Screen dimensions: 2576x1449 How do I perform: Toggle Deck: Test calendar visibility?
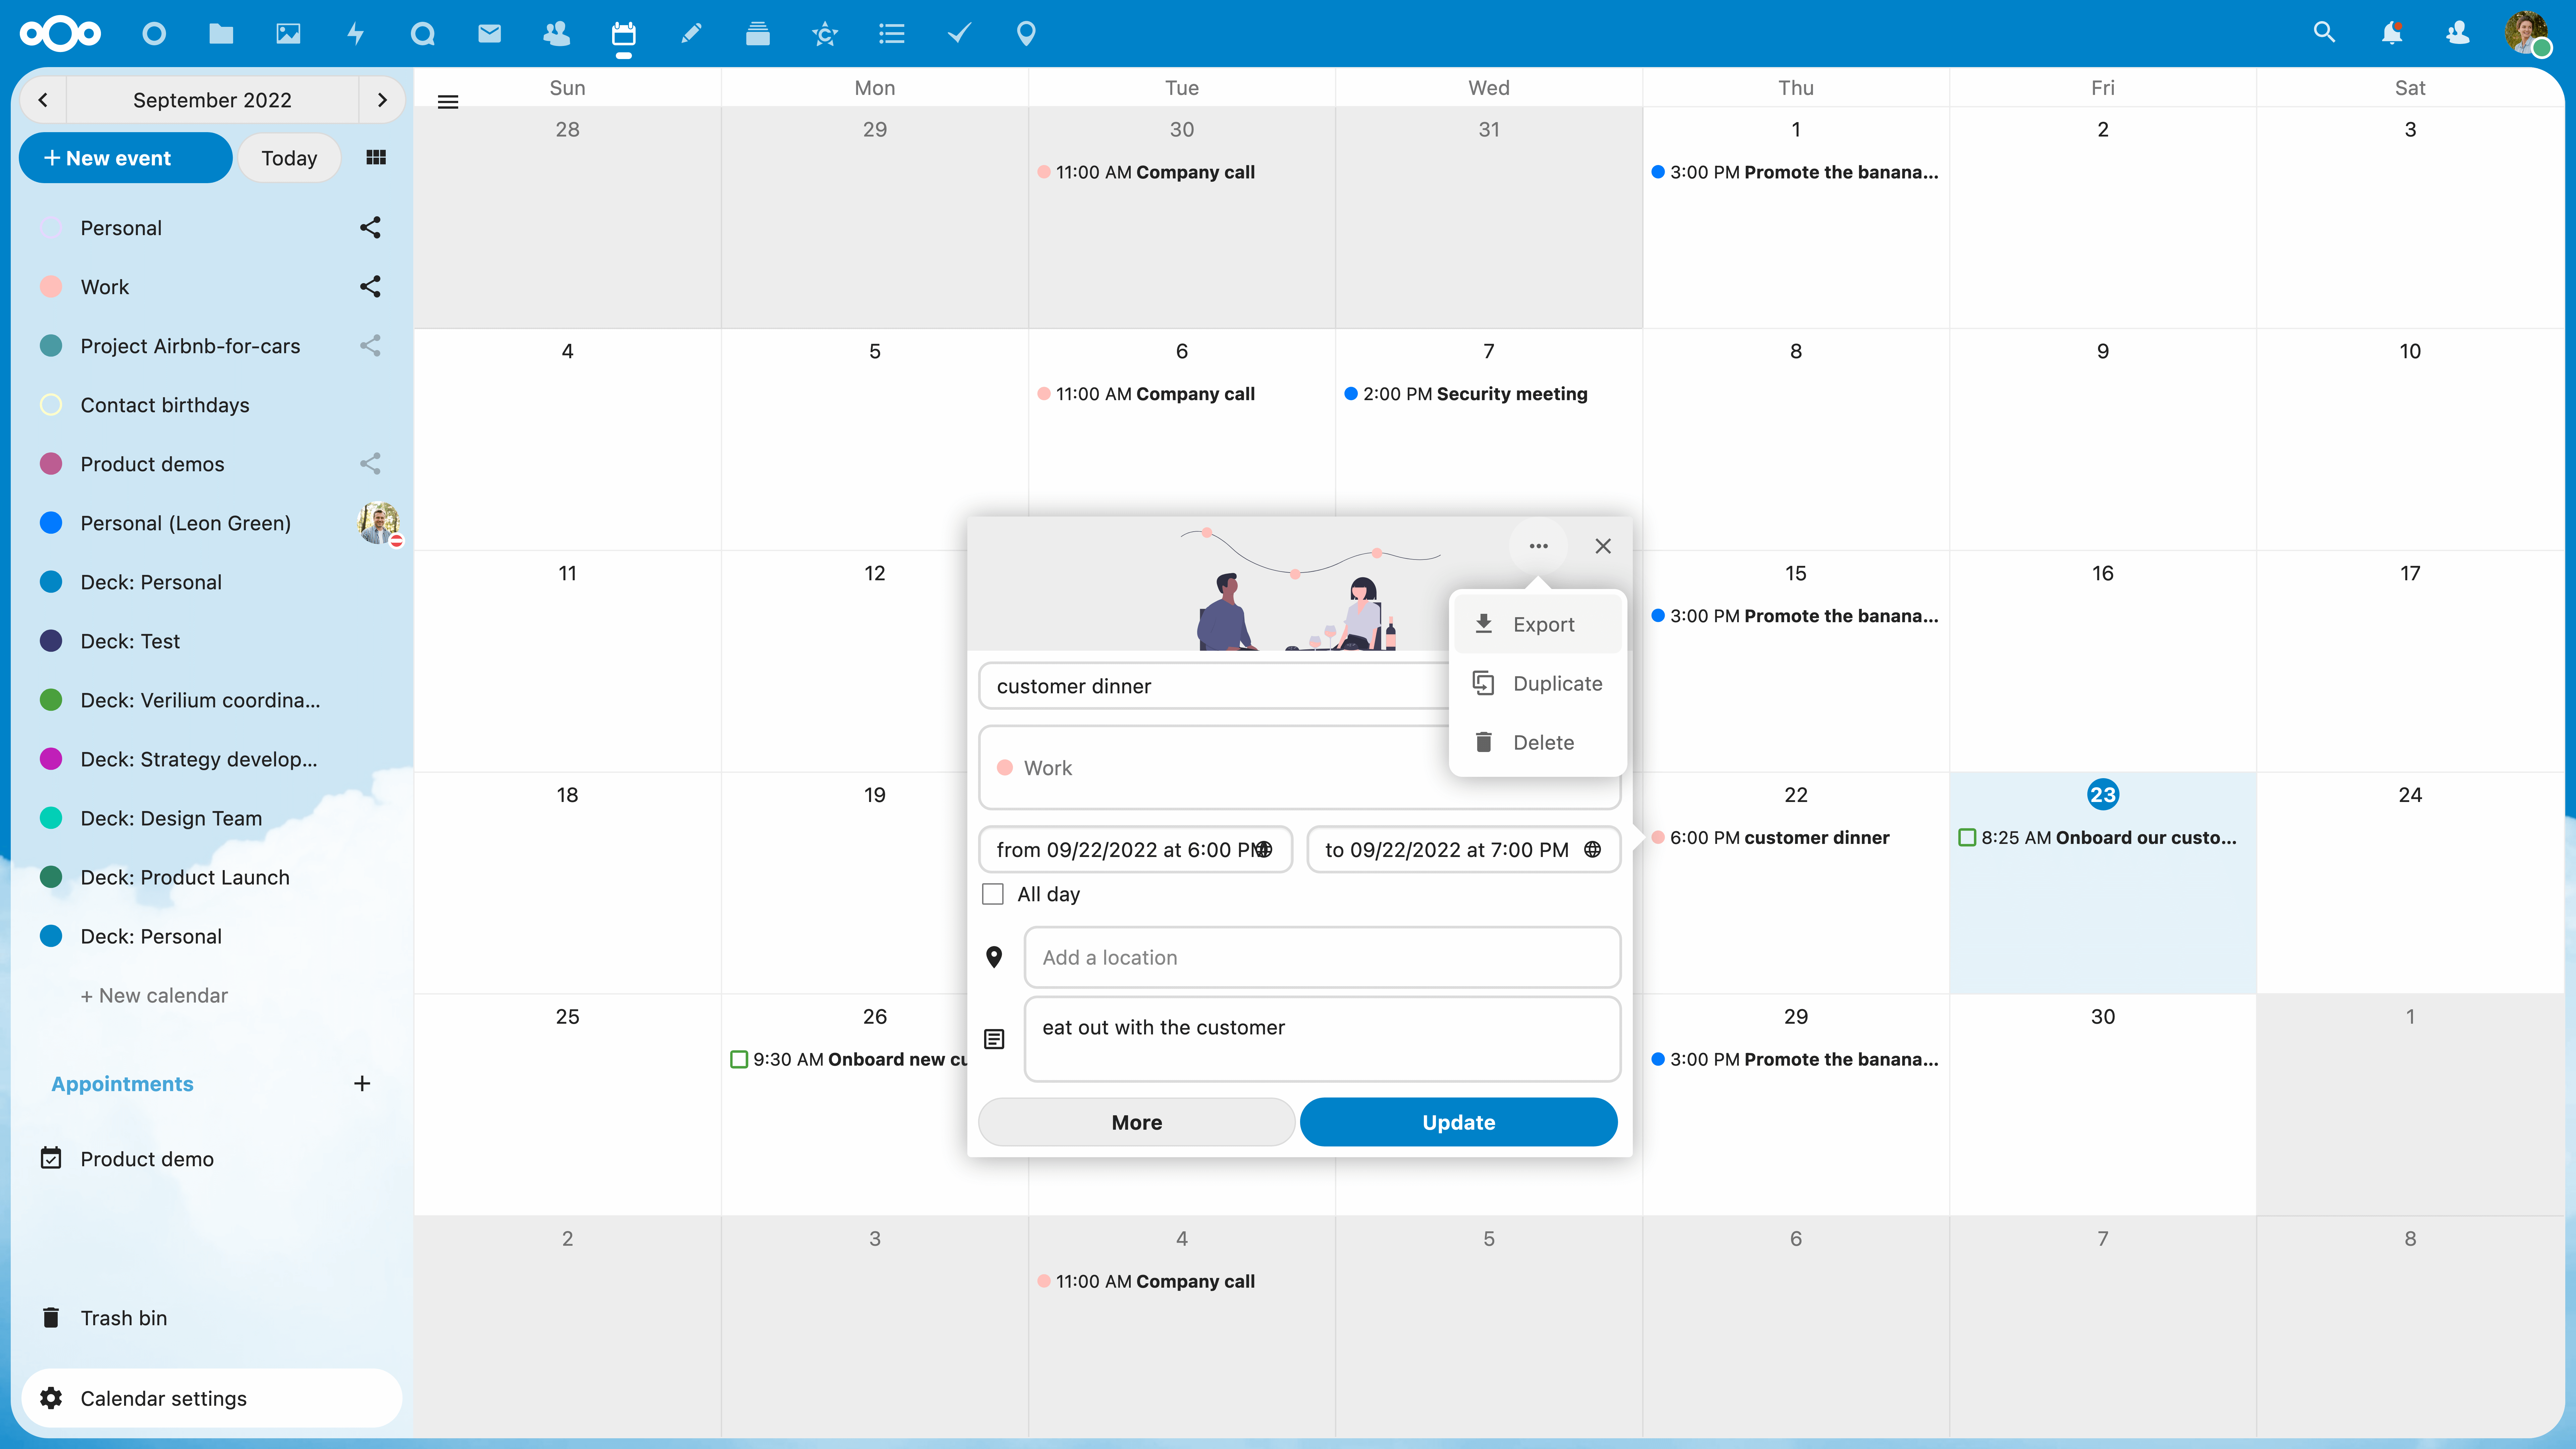coord(51,641)
